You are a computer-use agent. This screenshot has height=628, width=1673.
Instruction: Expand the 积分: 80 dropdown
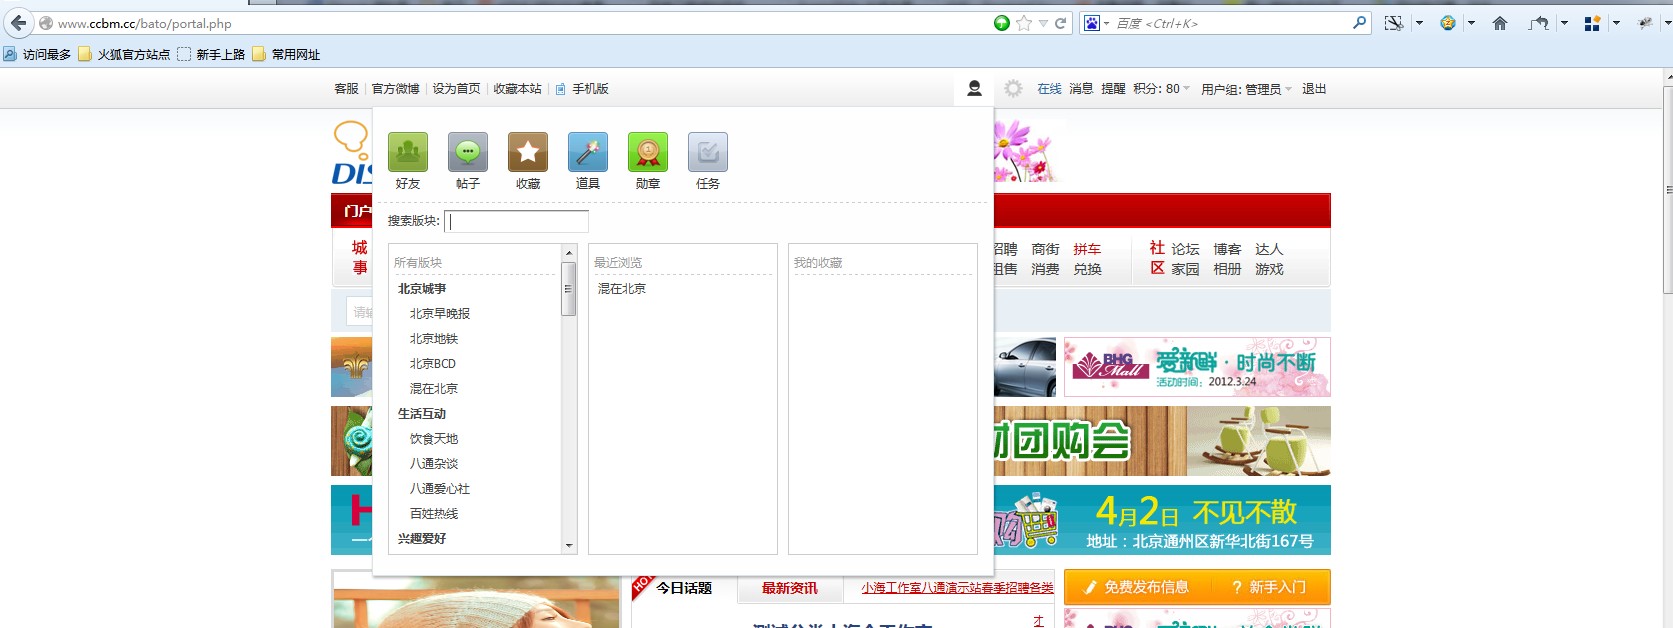point(1162,89)
